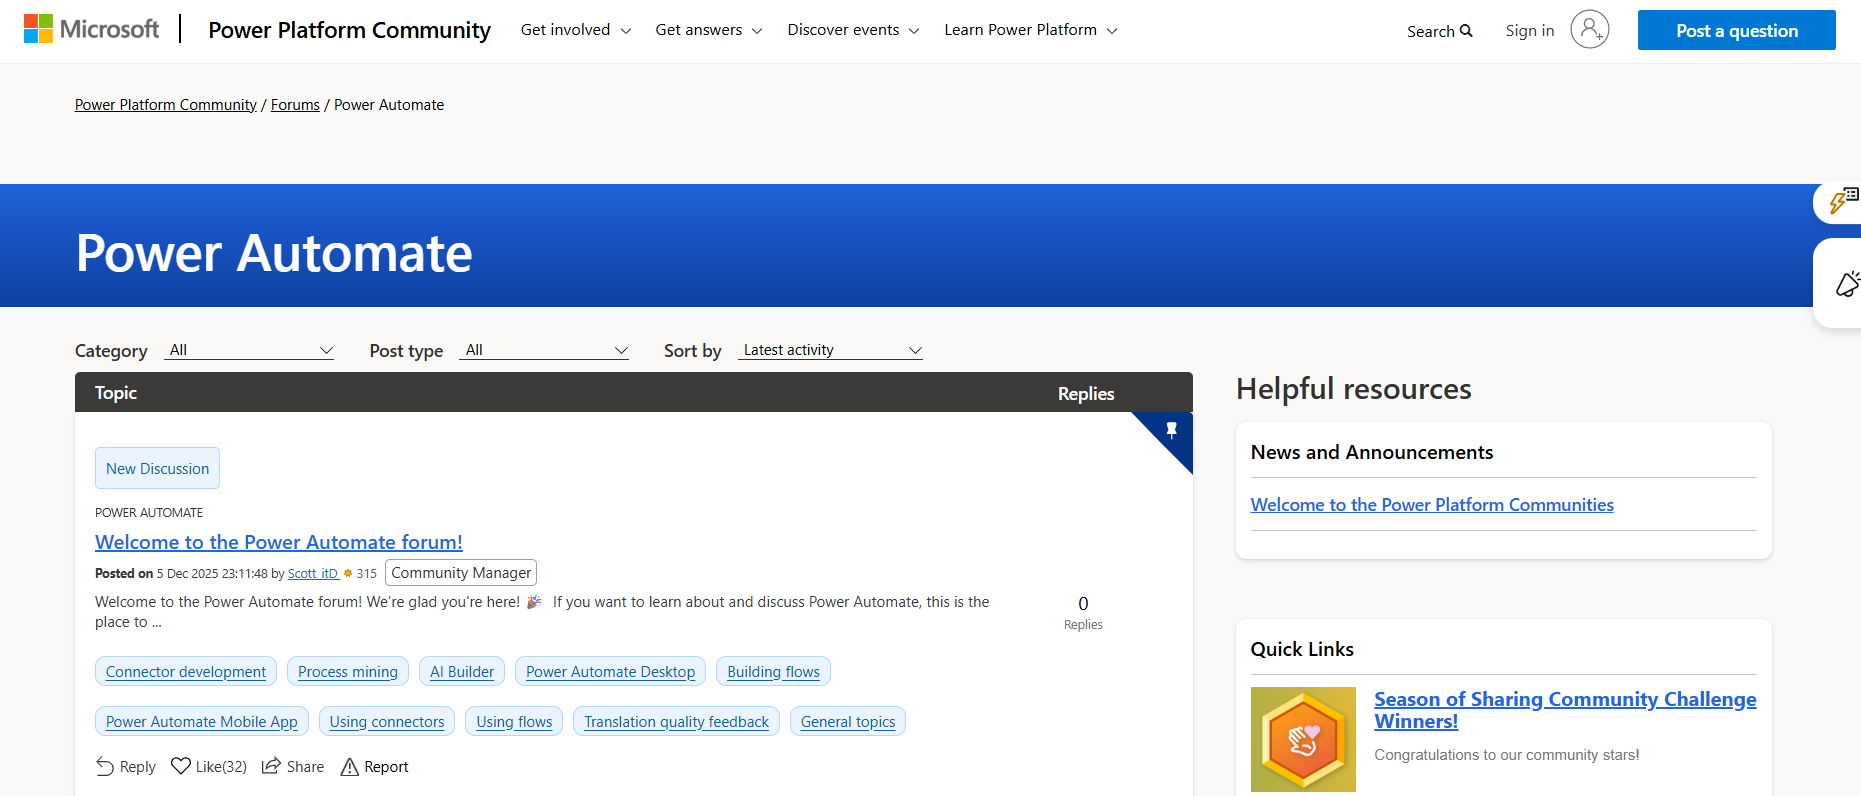This screenshot has height=796, width=1861.
Task: Open Scott_itD author profile
Action: pos(313,574)
